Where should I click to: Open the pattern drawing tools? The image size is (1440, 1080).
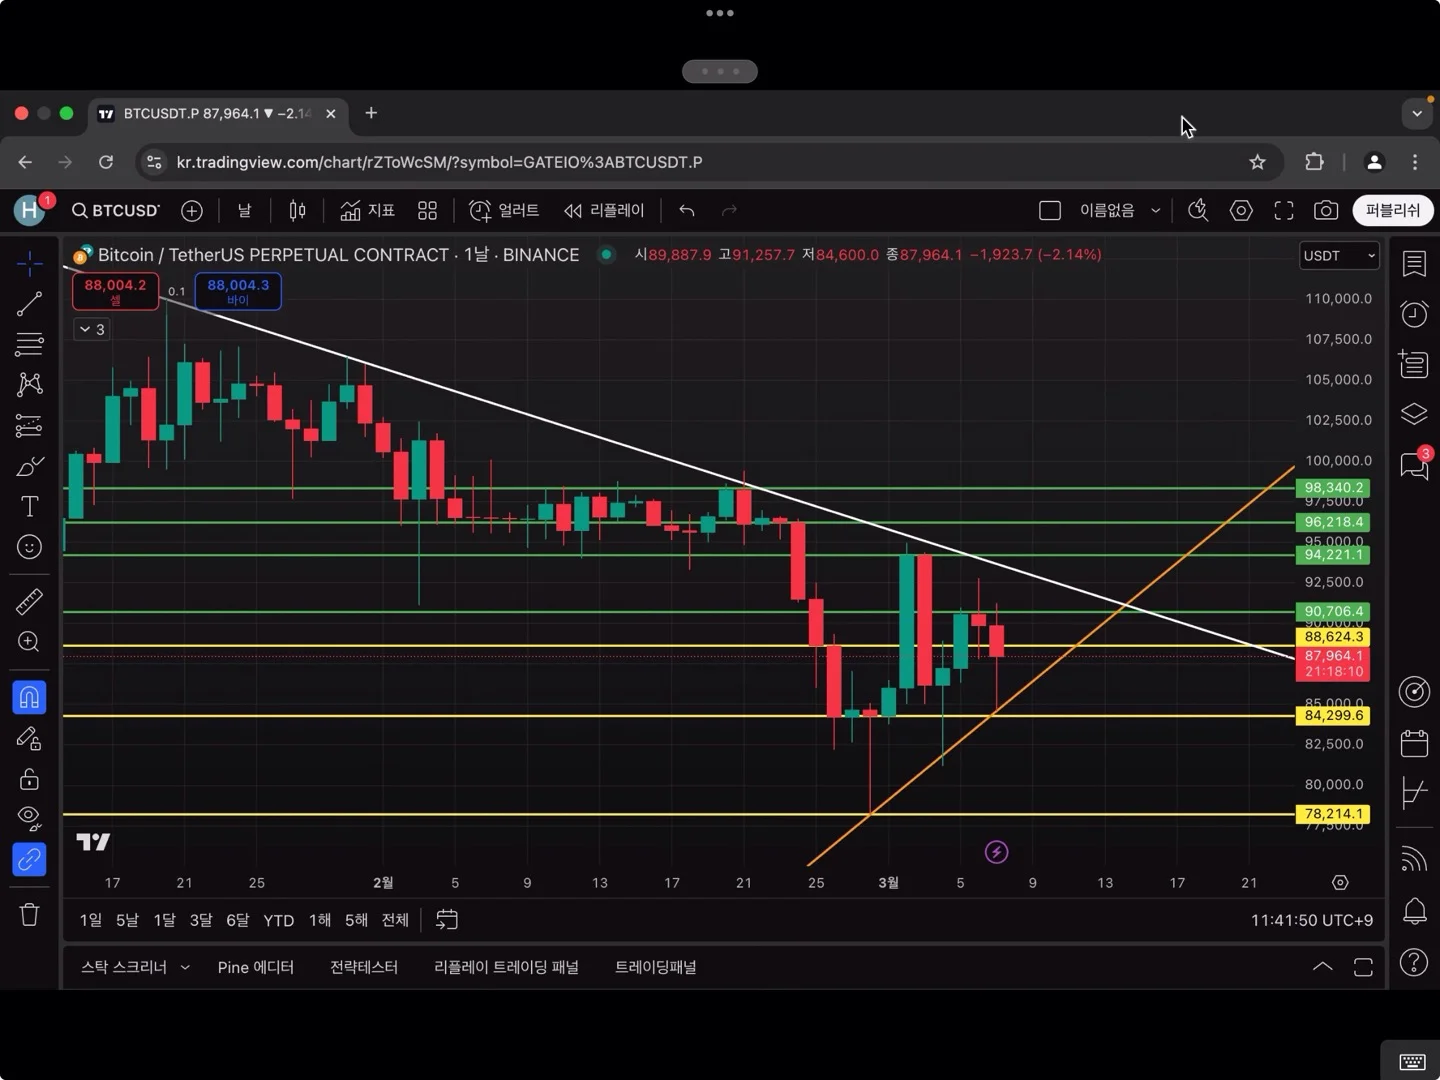click(29, 385)
